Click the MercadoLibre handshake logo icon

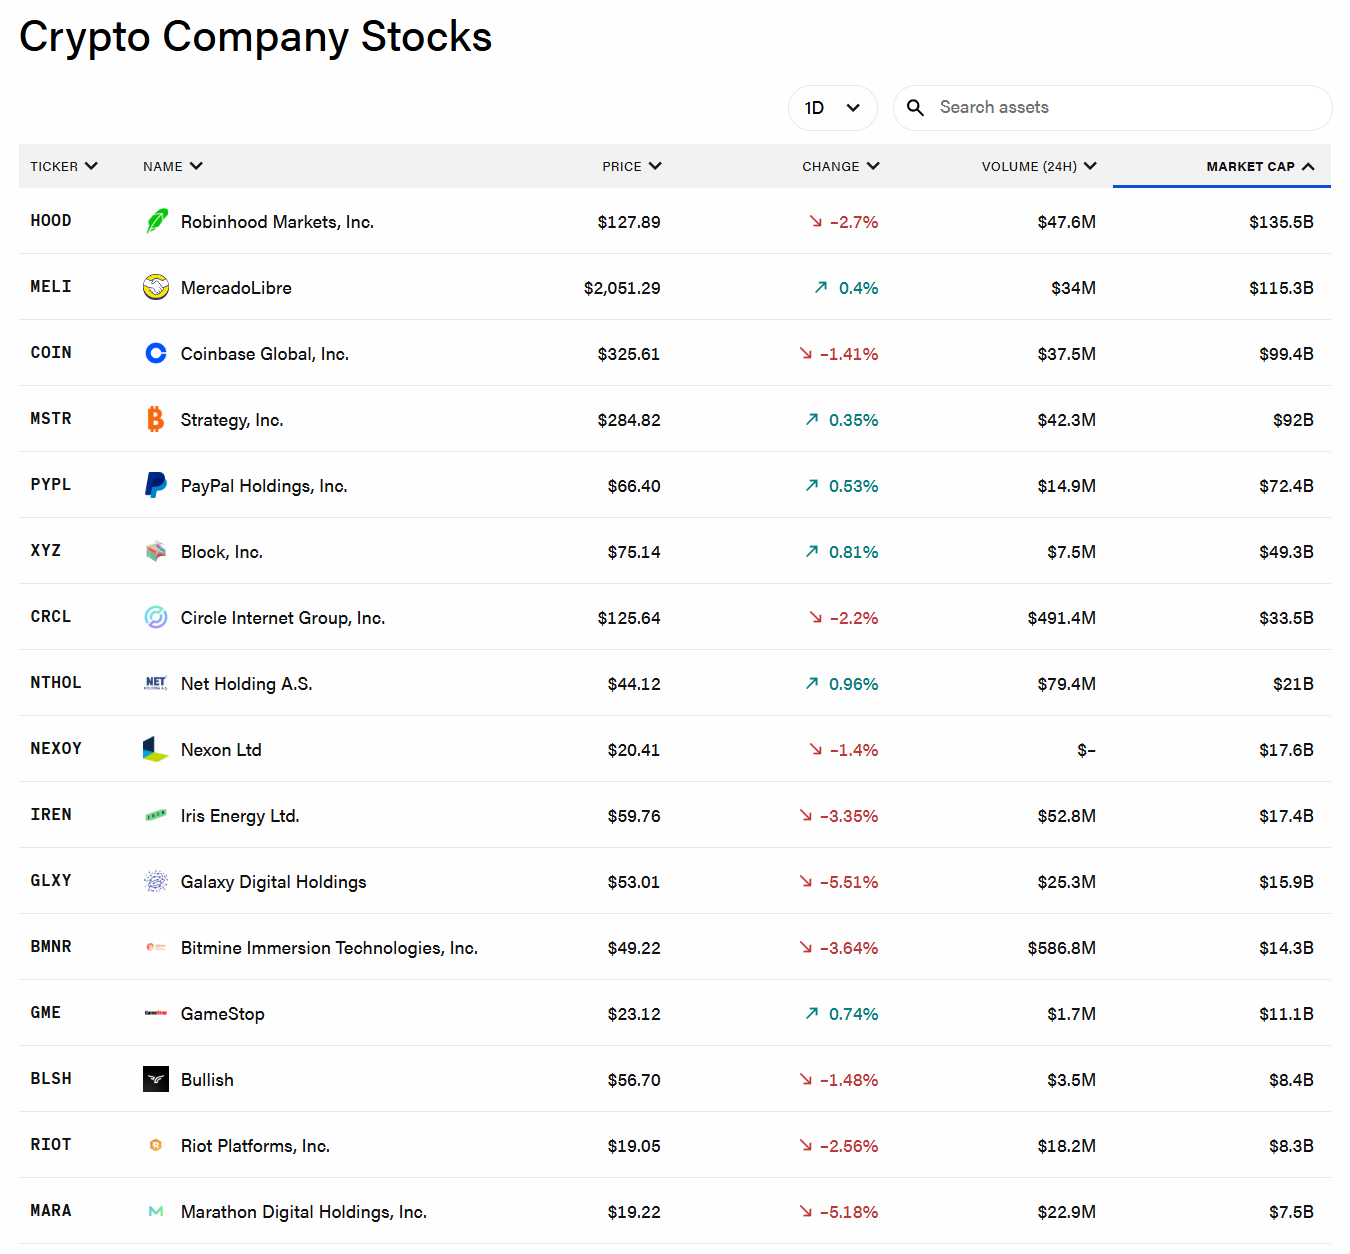point(156,287)
